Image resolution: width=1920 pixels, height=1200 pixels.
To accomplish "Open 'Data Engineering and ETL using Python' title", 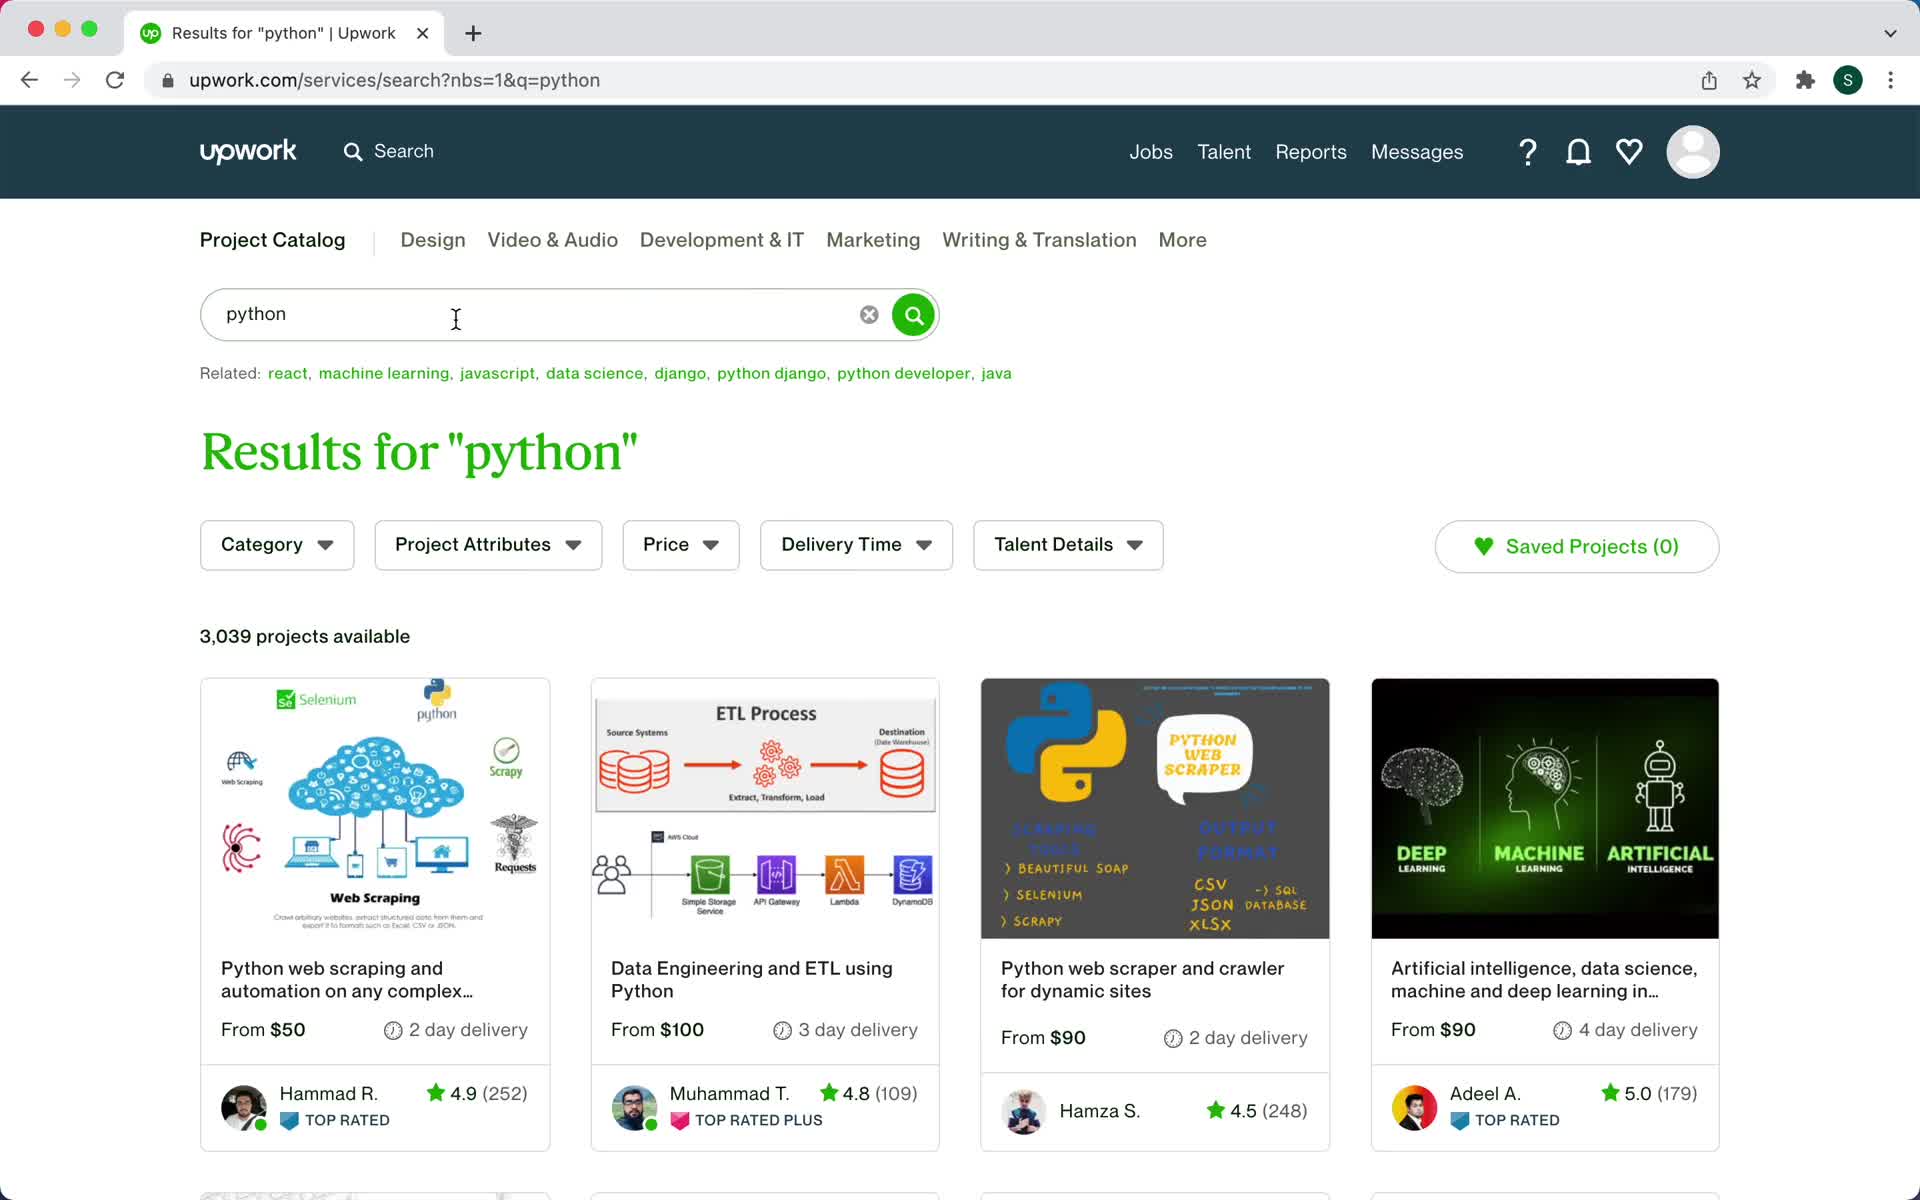I will 752,980.
